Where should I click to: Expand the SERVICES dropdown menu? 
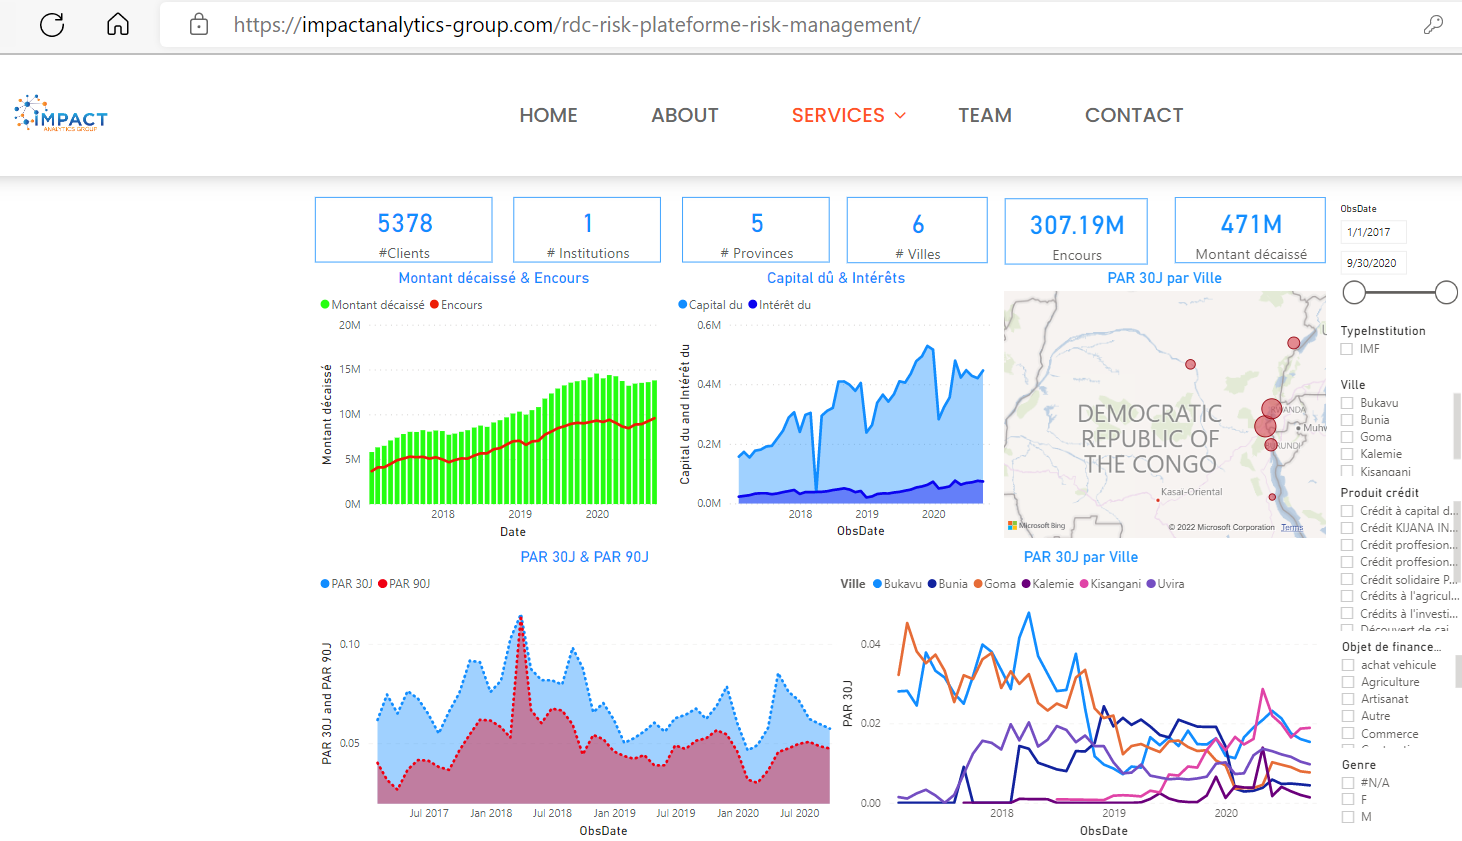[848, 115]
